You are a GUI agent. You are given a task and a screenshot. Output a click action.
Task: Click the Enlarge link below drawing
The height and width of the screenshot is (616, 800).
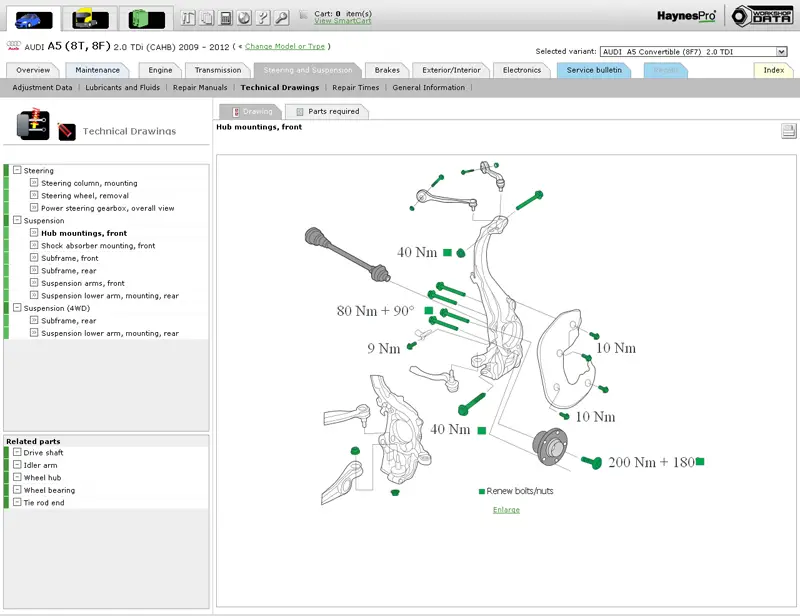click(x=506, y=510)
